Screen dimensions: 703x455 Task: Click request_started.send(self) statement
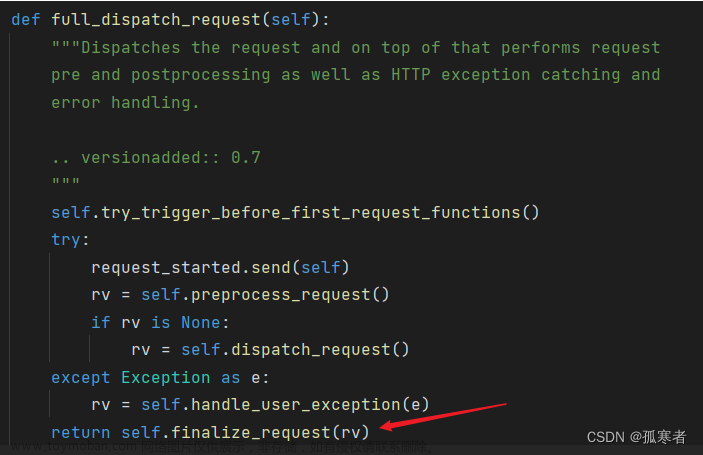pos(220,267)
